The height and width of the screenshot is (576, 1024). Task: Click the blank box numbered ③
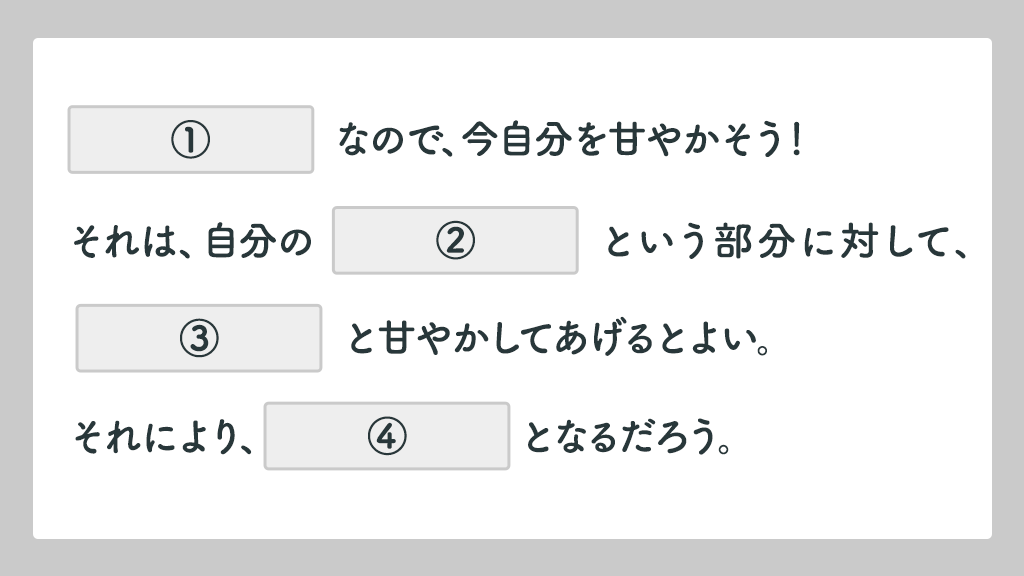pyautogui.click(x=199, y=338)
